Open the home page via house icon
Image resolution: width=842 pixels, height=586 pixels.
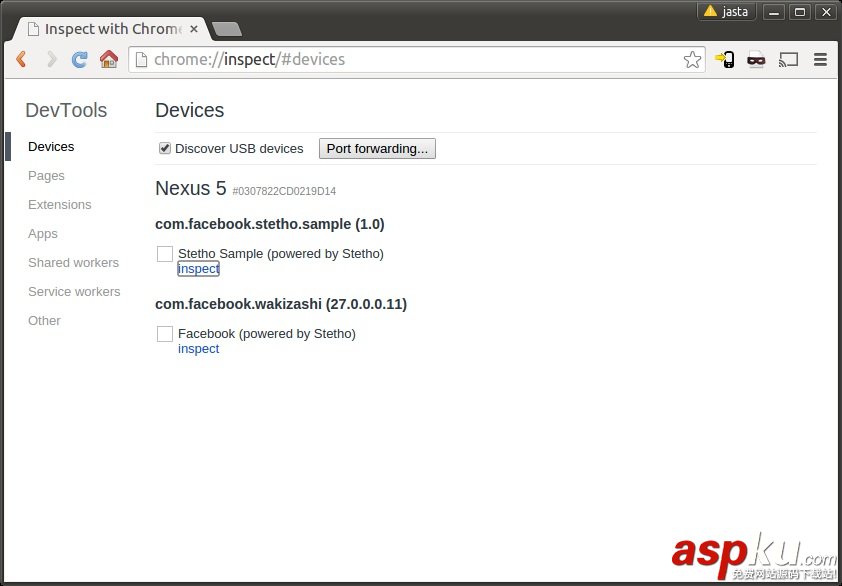(x=109, y=59)
